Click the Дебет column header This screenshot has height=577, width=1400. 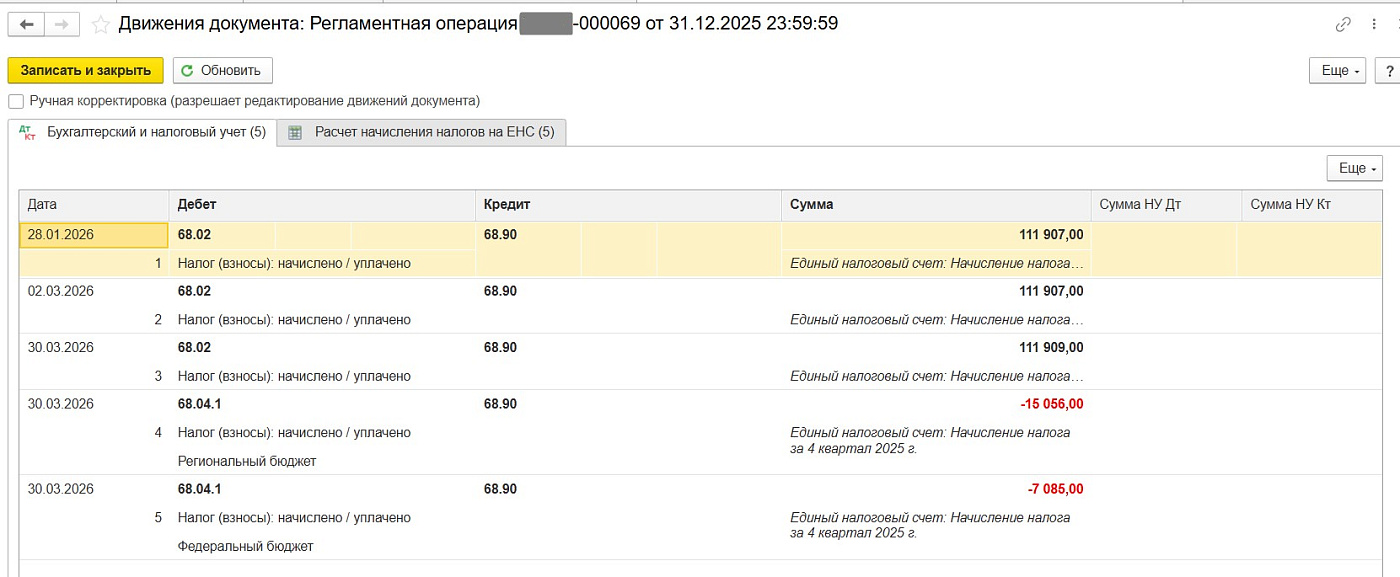point(322,204)
